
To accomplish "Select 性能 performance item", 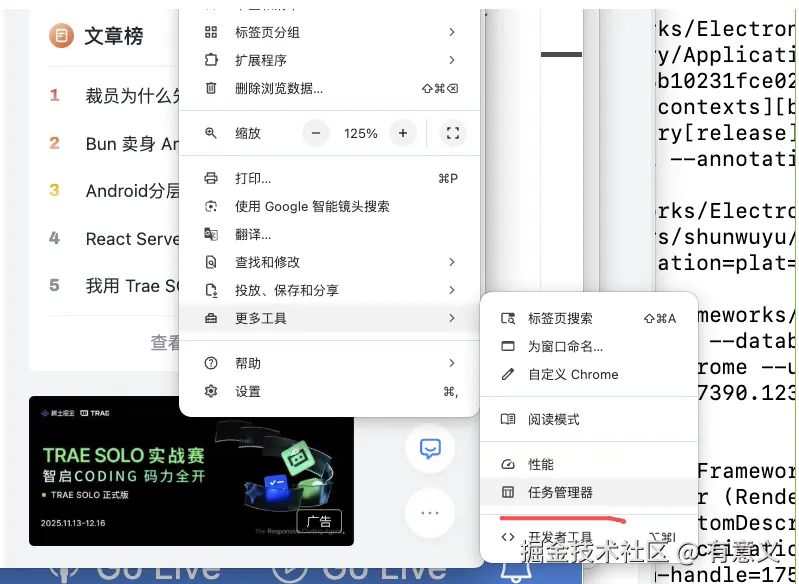I will (x=589, y=464).
